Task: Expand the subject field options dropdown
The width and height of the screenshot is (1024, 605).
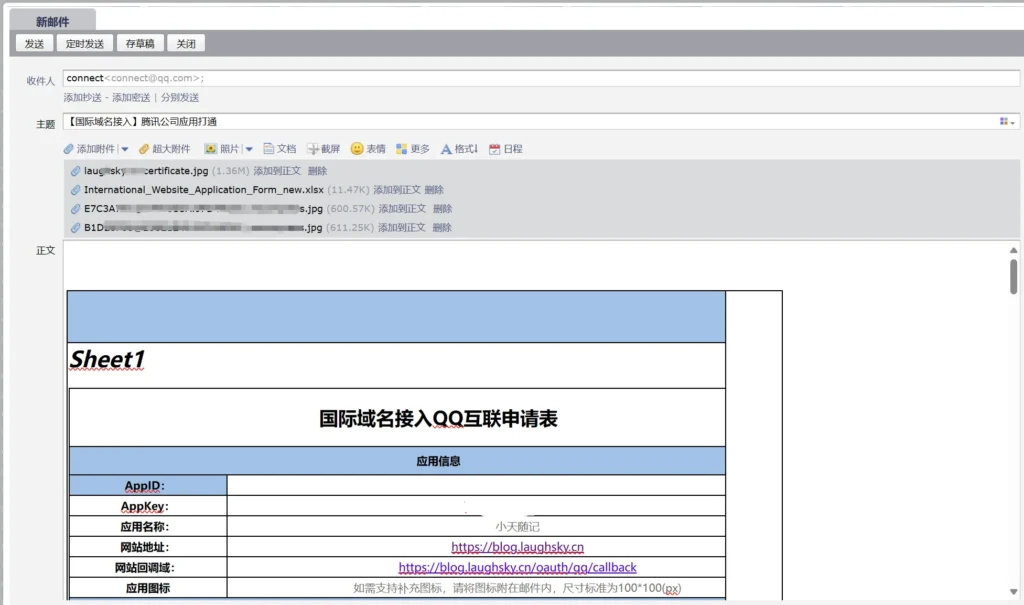Action: pos(1009,120)
